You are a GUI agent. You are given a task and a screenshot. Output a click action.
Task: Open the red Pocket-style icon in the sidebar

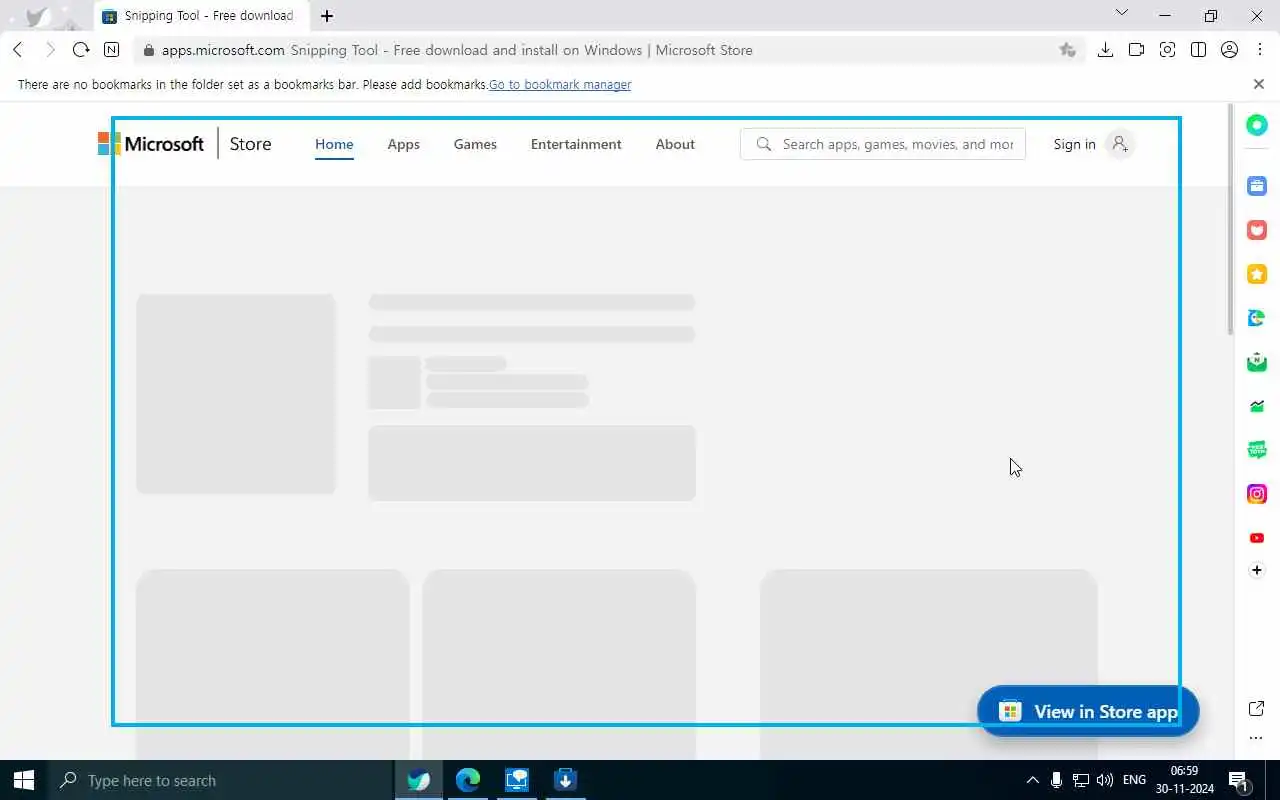tap(1257, 230)
